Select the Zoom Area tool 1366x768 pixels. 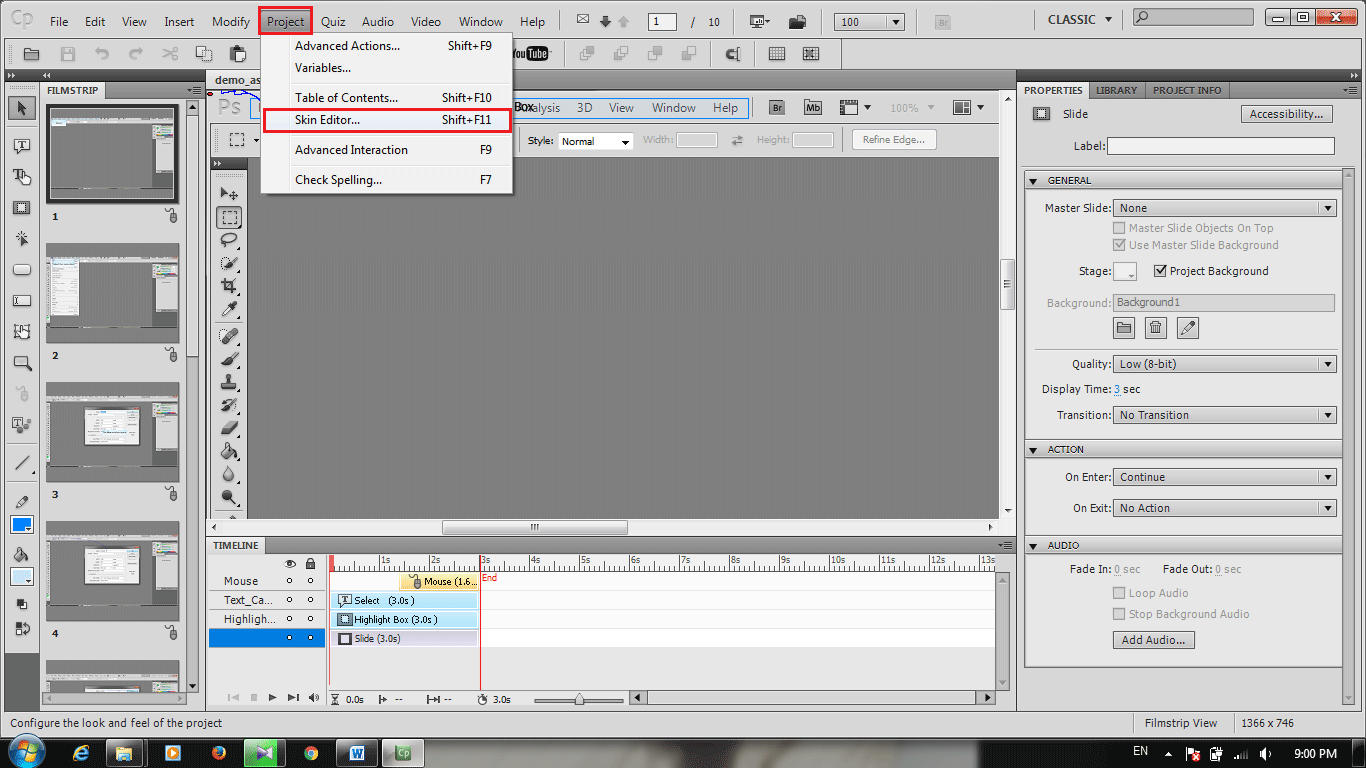pos(21,363)
